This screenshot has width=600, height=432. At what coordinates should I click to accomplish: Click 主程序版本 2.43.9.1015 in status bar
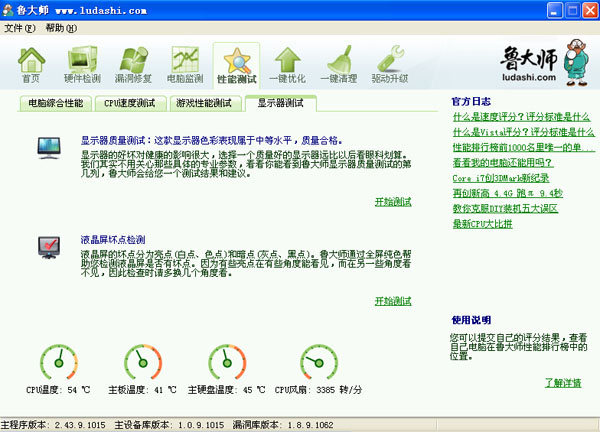(x=53, y=425)
